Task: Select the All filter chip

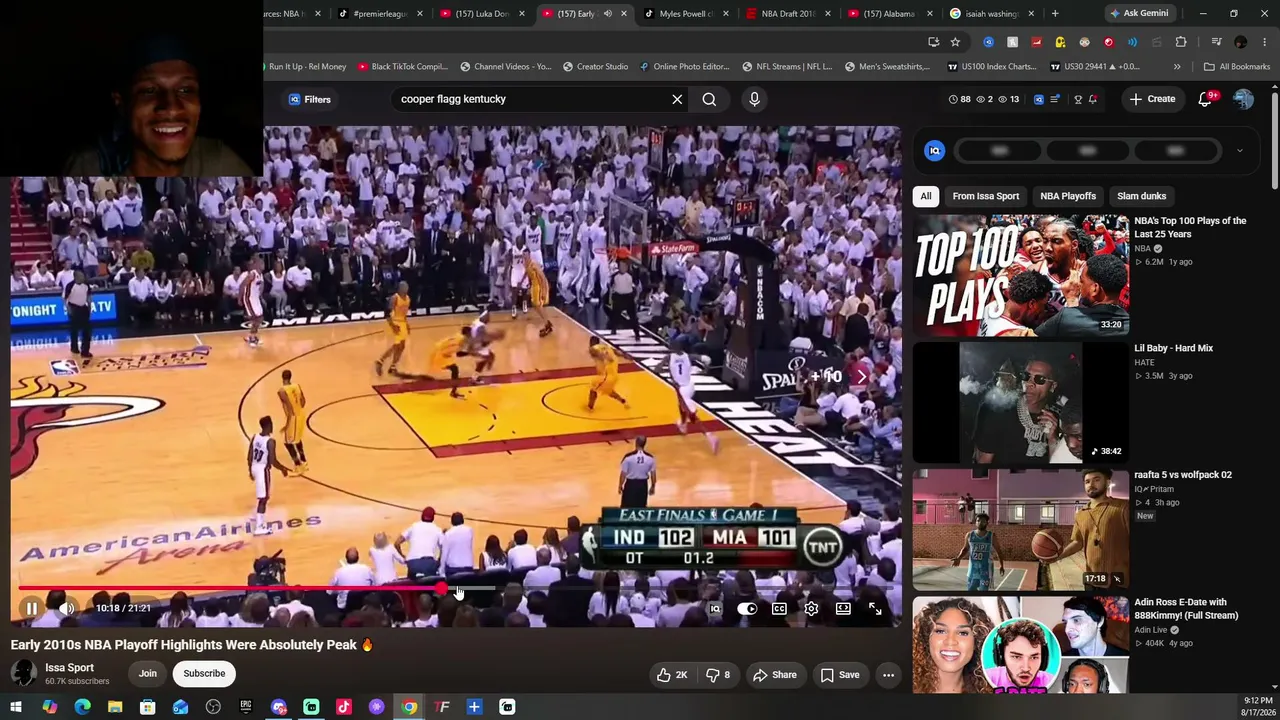Action: (x=926, y=196)
